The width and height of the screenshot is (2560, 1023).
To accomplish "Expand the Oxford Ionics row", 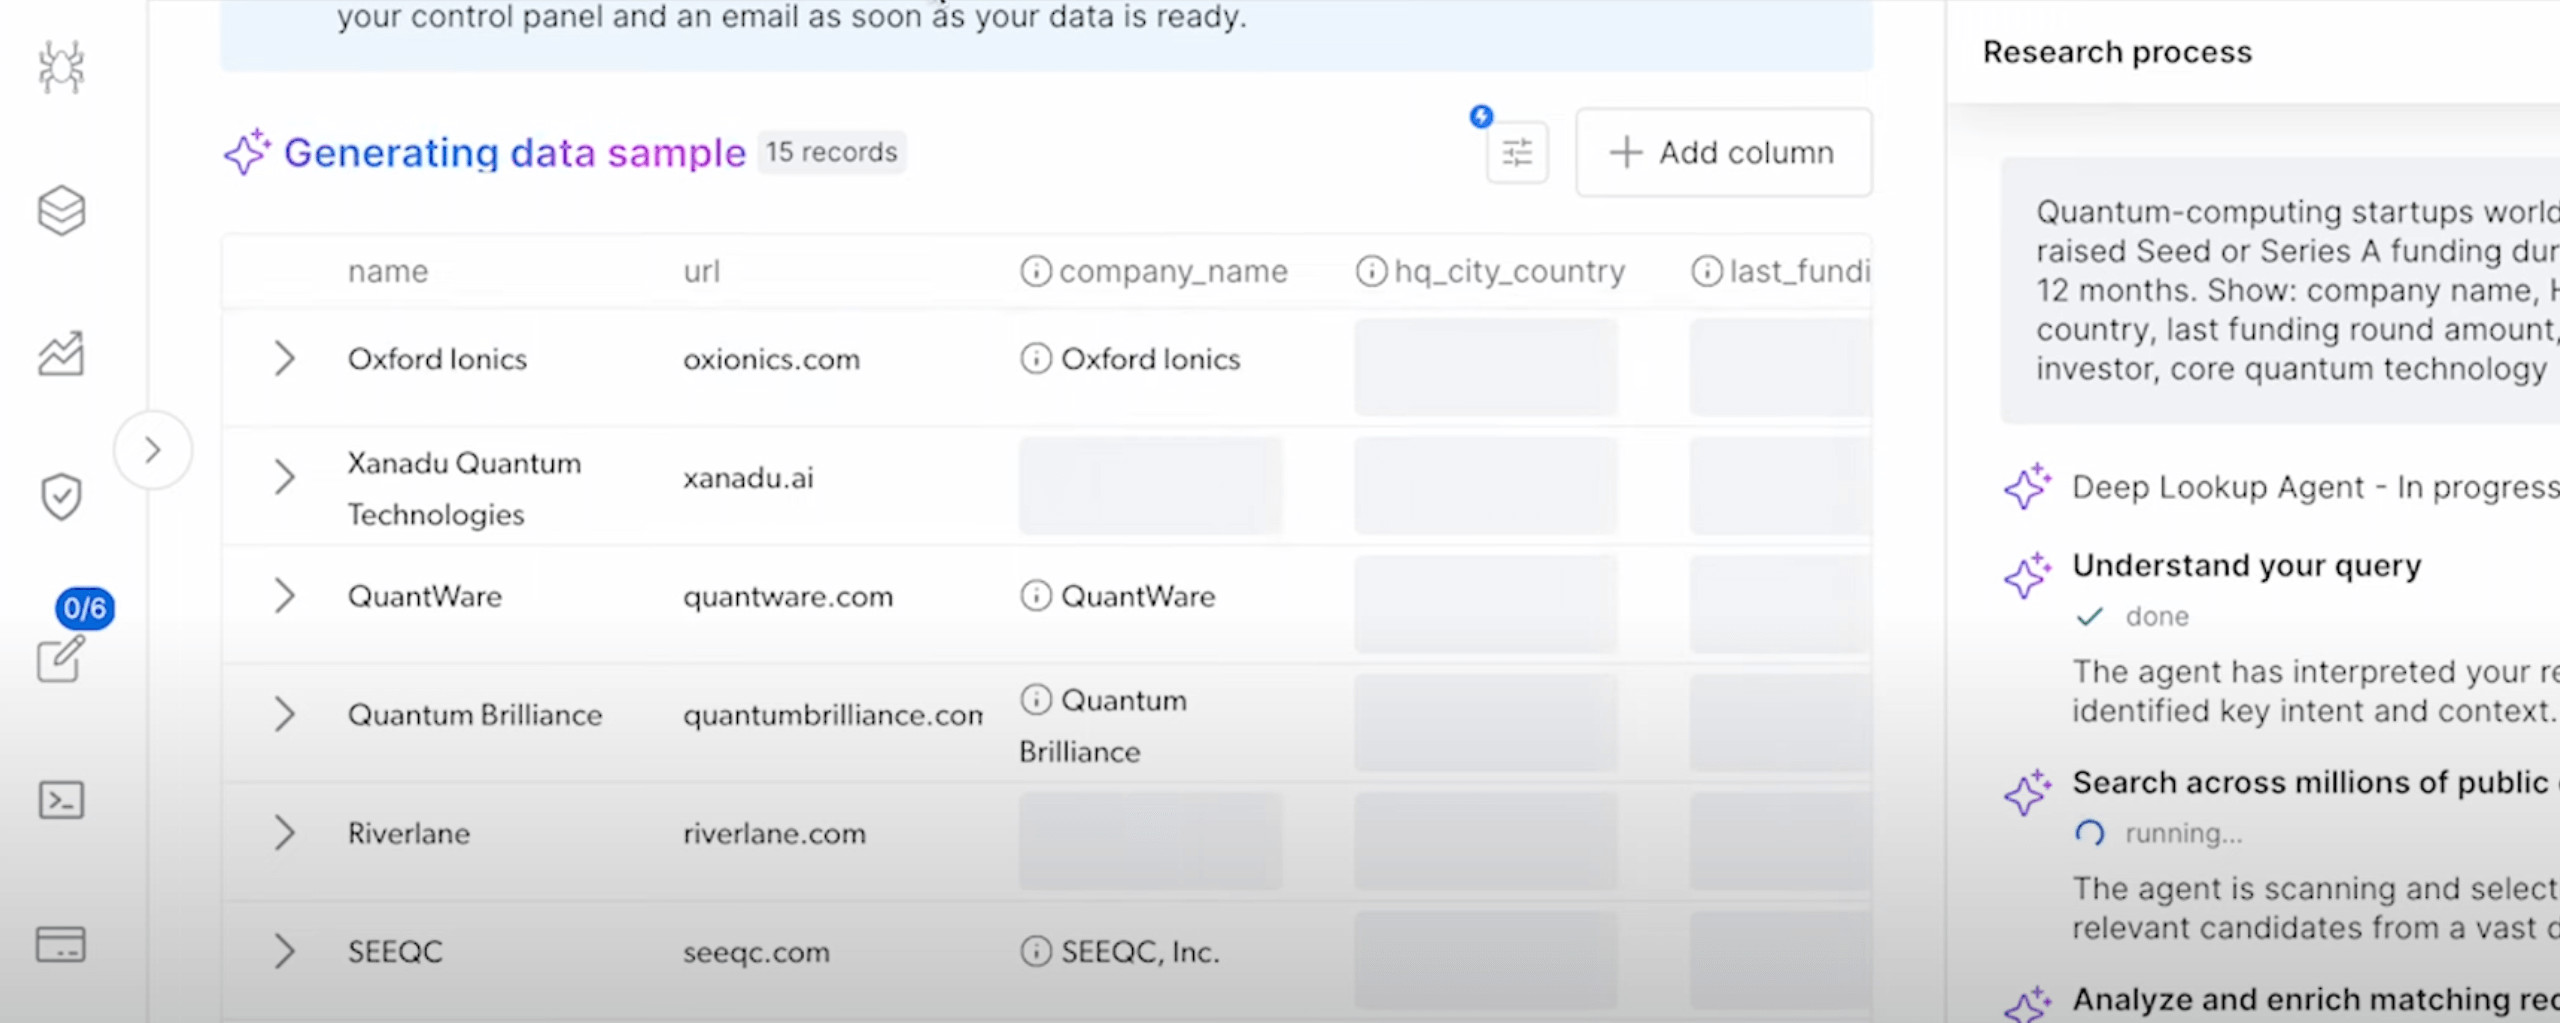I will pyautogui.click(x=284, y=358).
